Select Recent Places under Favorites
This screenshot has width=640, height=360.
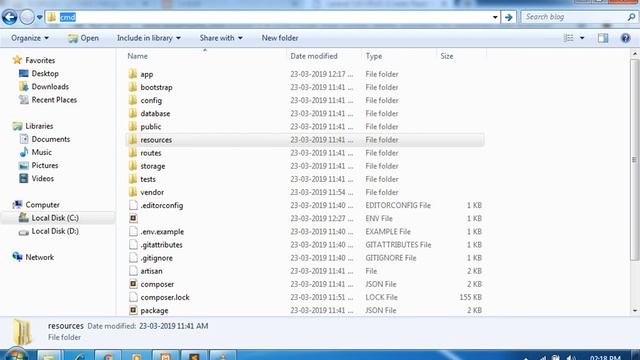click(x=54, y=100)
